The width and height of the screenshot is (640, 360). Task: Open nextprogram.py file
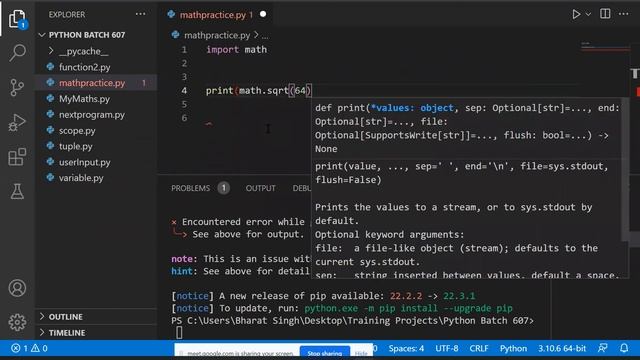[91, 115]
